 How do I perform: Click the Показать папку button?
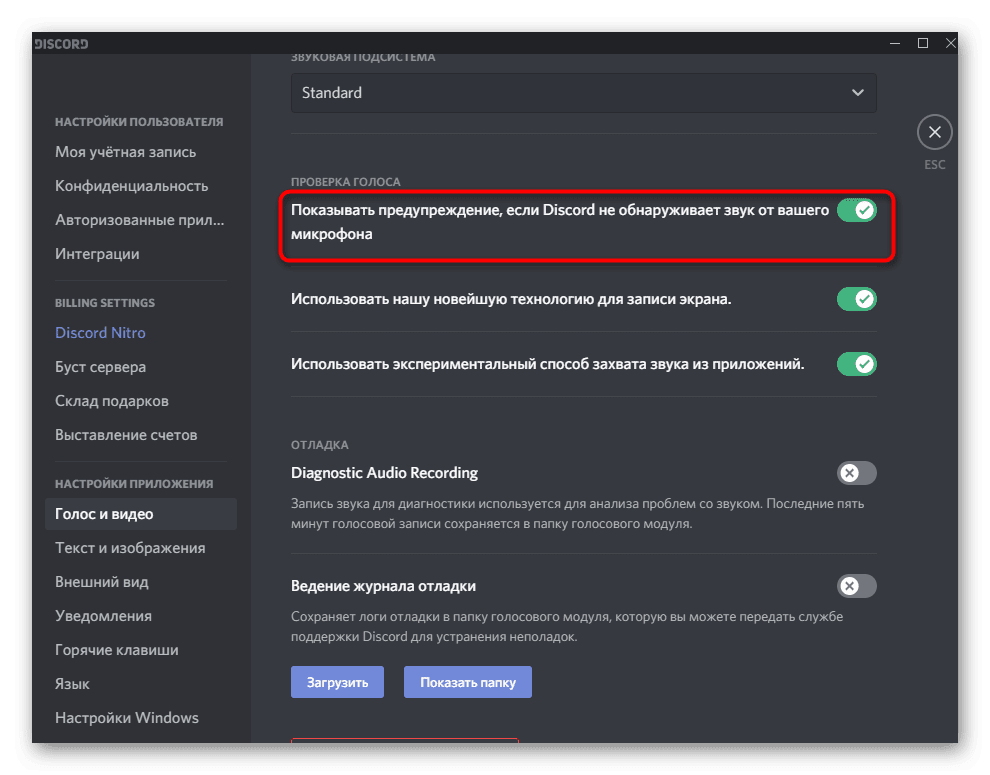[x=468, y=682]
